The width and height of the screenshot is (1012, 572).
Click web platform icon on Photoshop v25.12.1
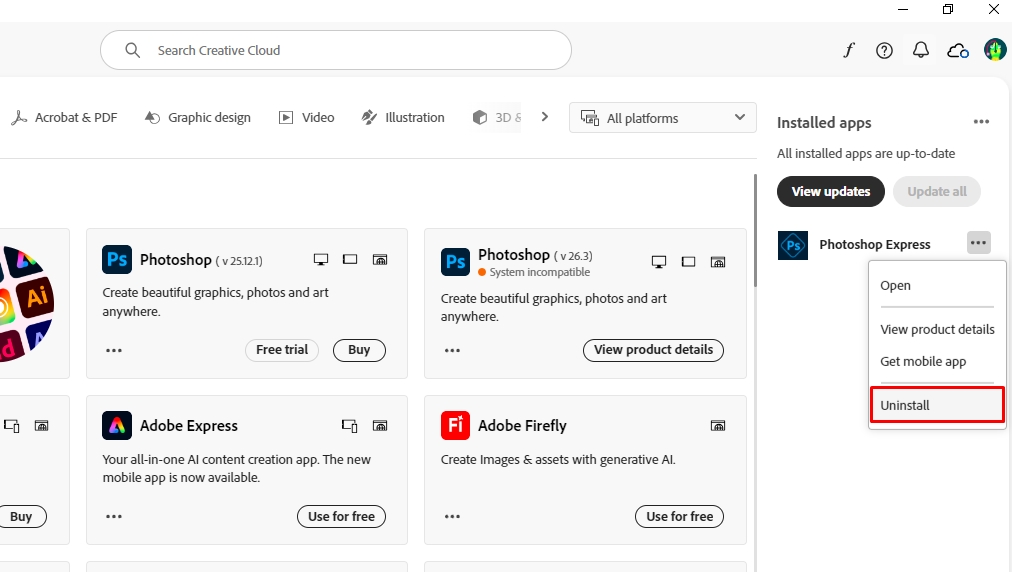380,260
